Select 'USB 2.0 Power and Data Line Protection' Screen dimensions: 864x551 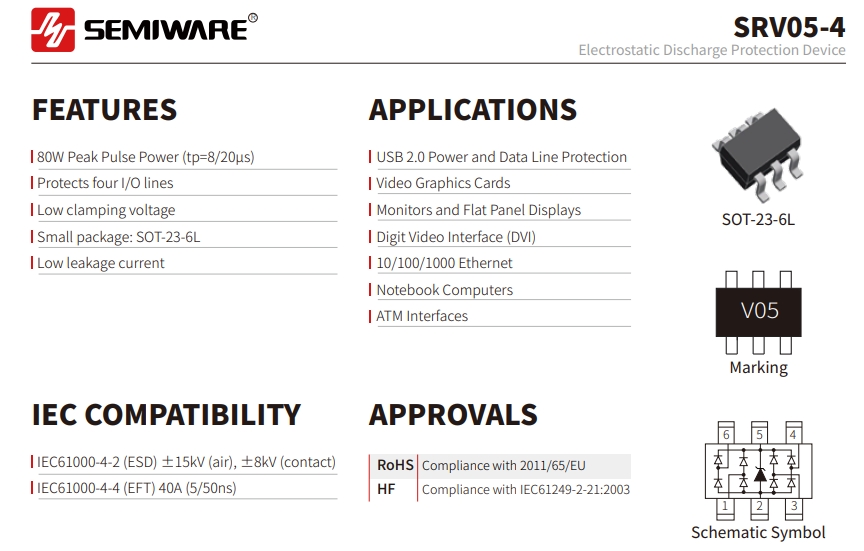coord(501,157)
